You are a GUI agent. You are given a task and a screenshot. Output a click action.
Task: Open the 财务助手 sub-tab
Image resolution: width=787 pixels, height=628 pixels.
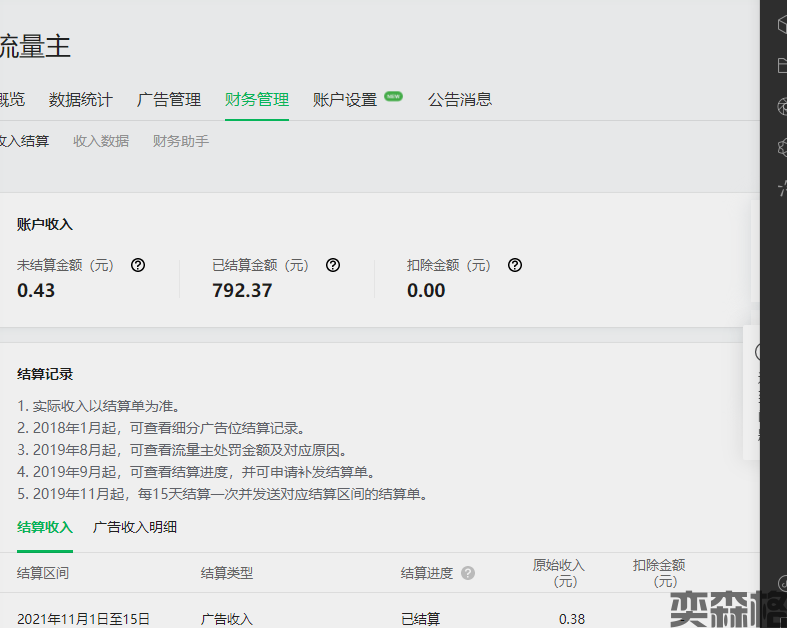click(181, 141)
